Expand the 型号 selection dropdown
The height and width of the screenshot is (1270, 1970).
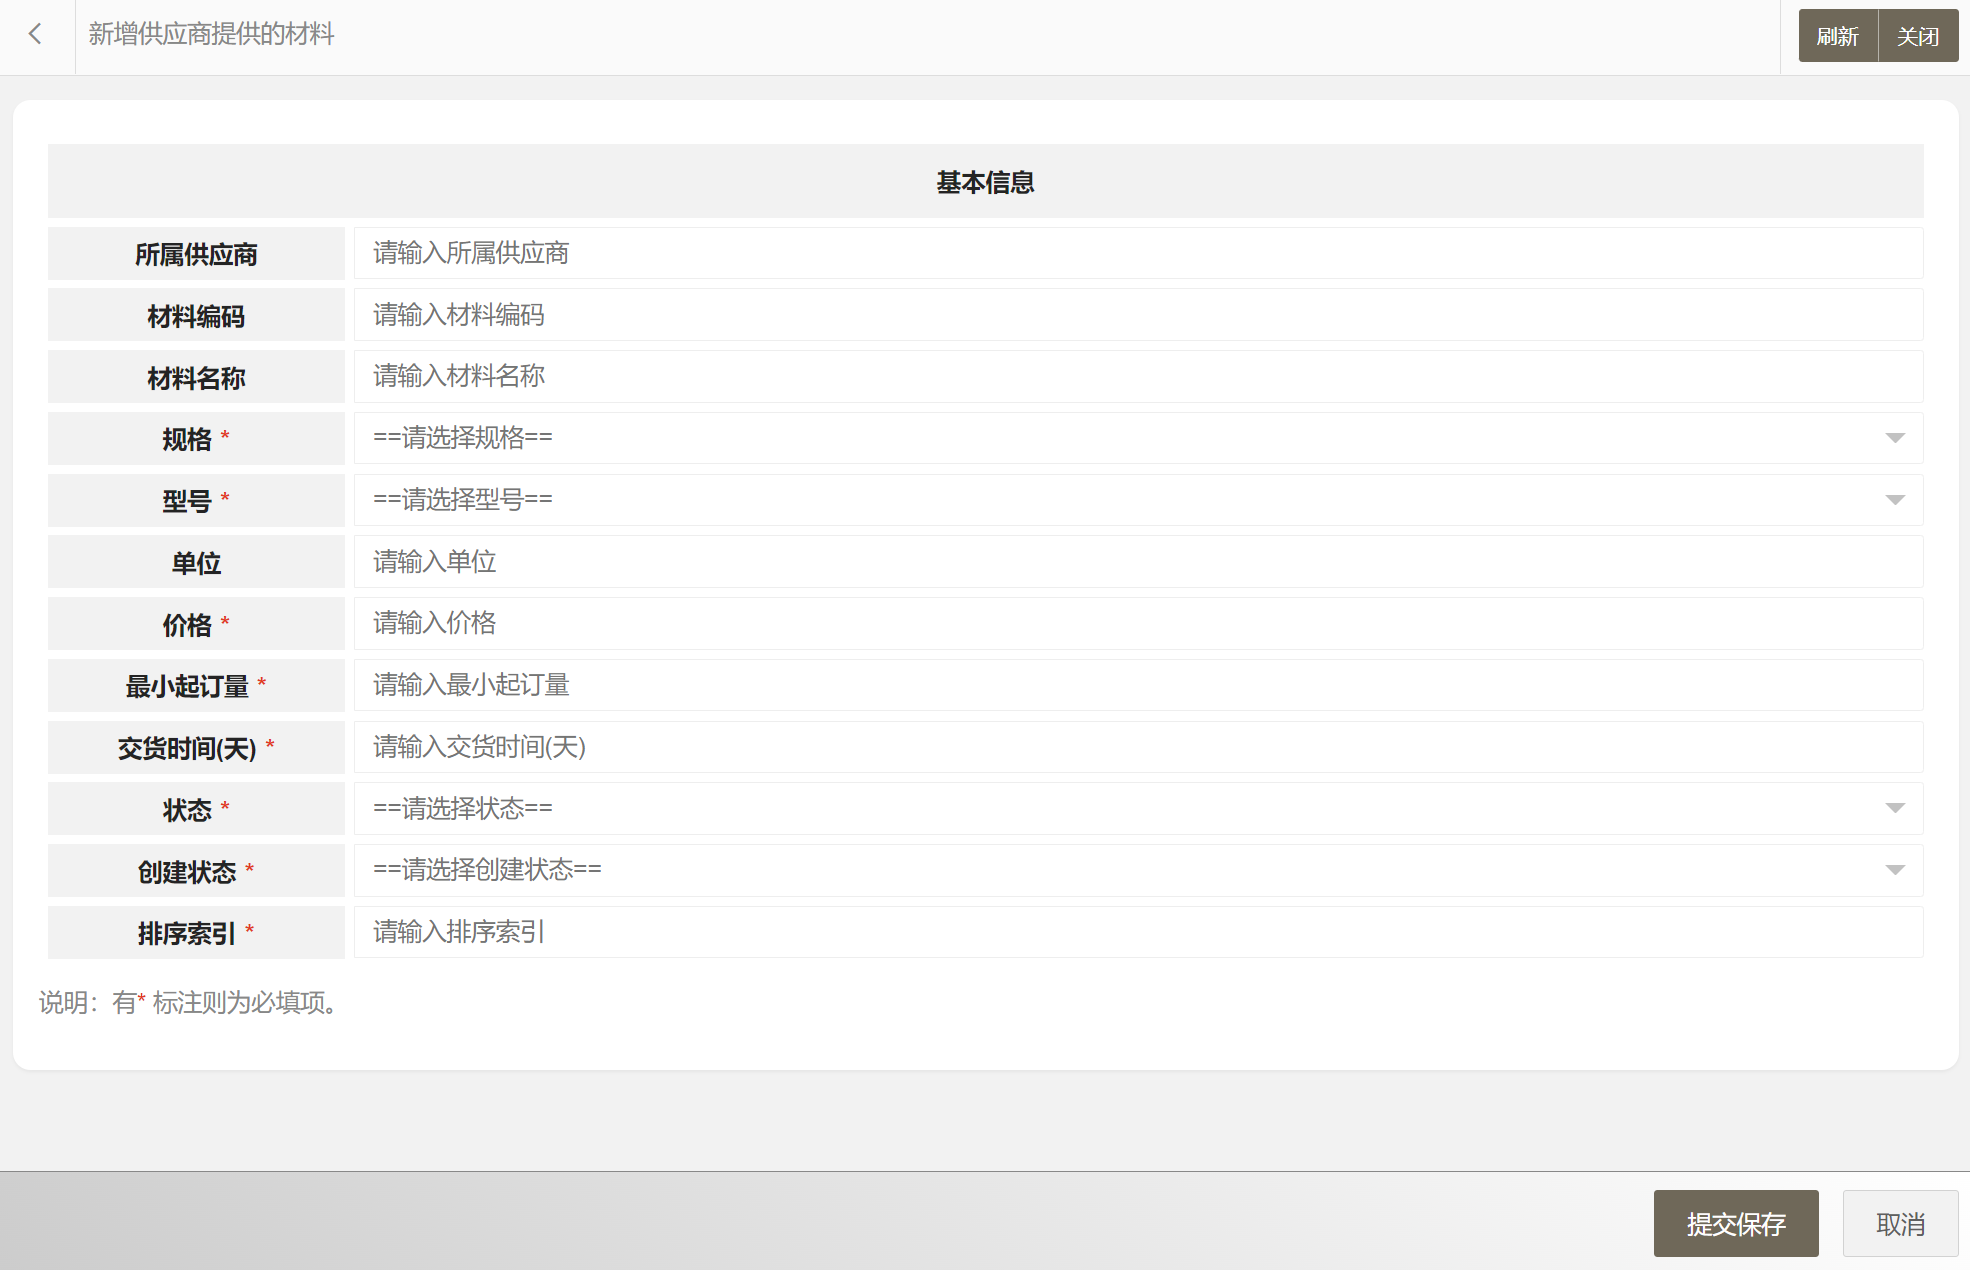1894,500
